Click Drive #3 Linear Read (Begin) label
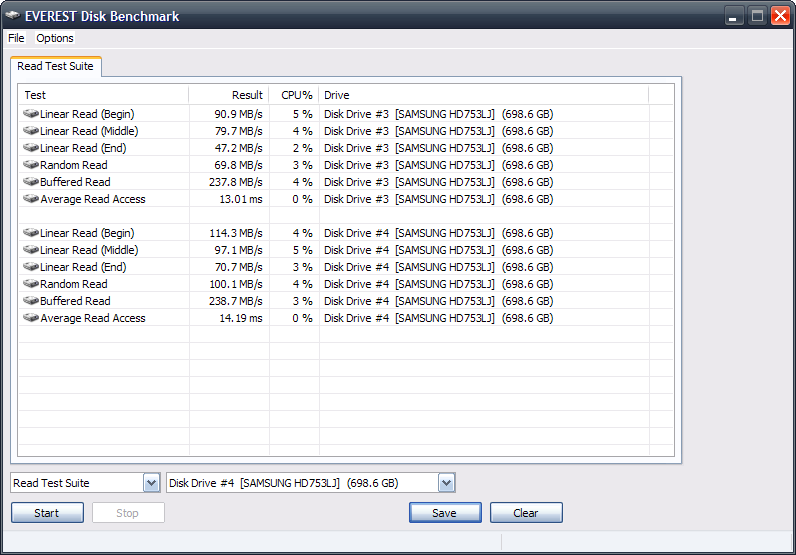The image size is (796, 555). (x=87, y=114)
